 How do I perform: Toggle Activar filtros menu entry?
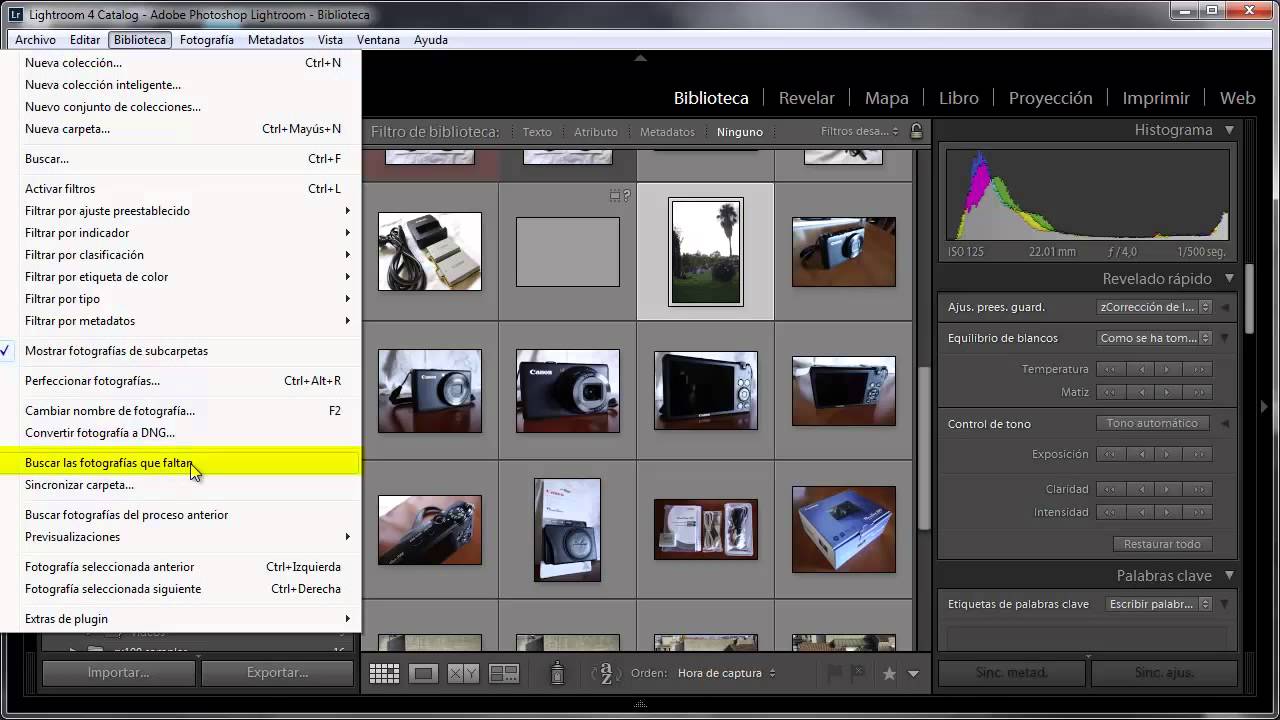[180, 189]
